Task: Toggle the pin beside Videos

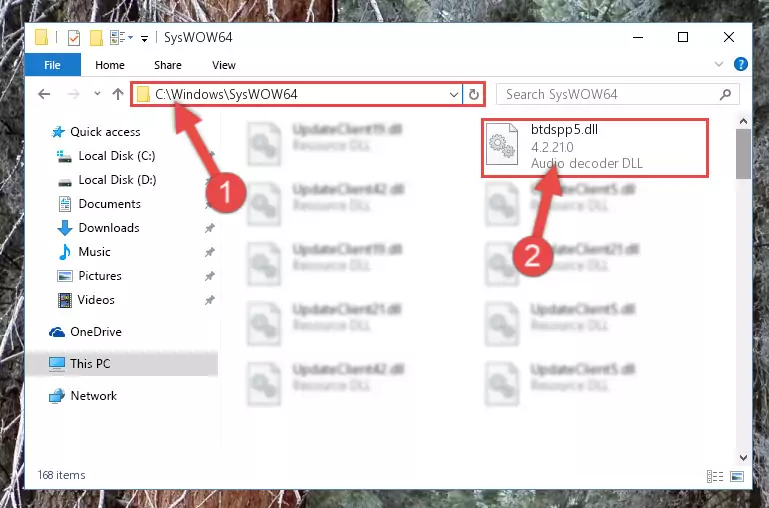Action: tap(210, 300)
